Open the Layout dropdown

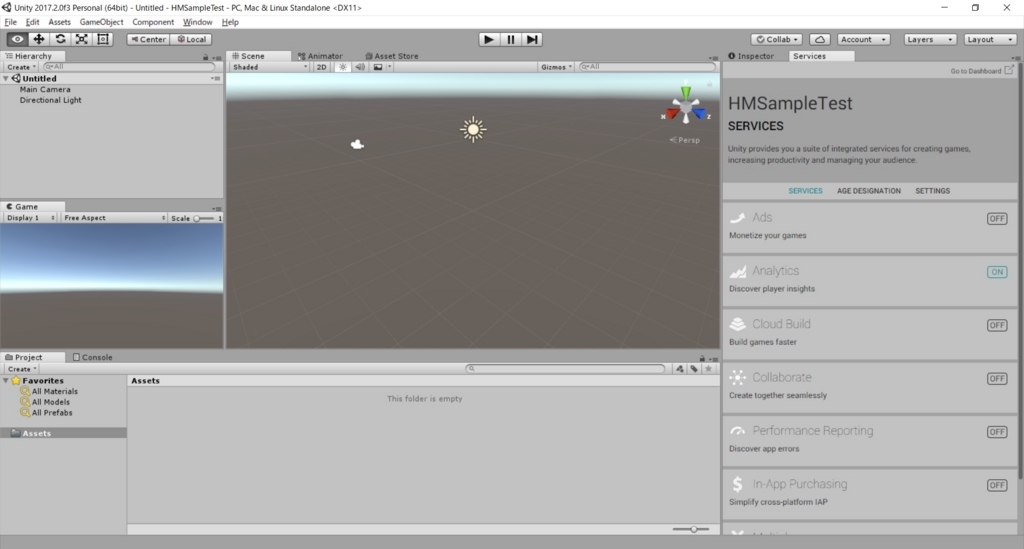[990, 39]
